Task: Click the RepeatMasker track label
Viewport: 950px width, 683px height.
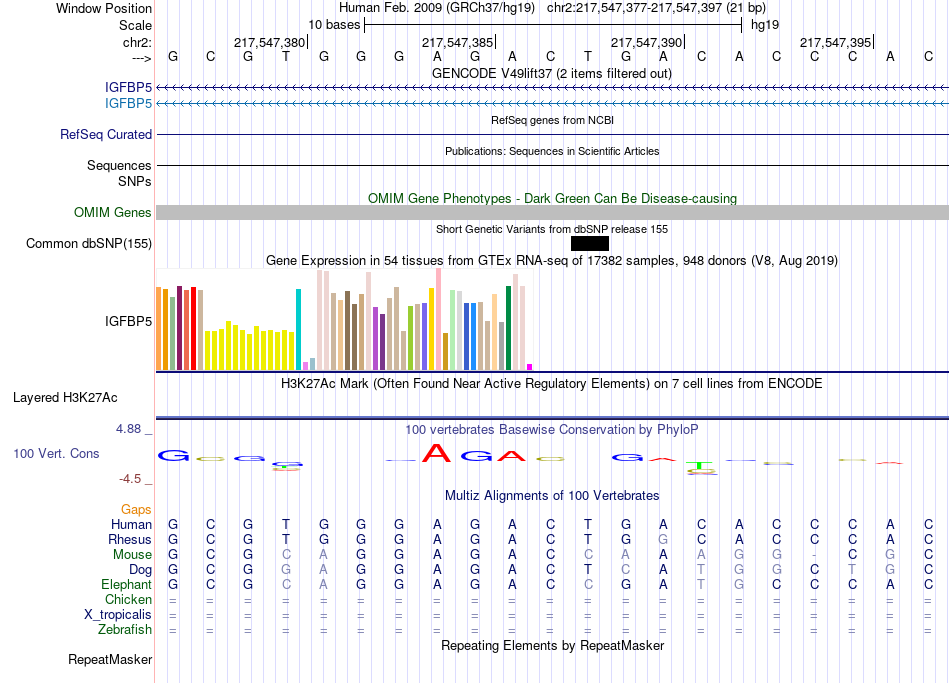Action: (x=110, y=659)
